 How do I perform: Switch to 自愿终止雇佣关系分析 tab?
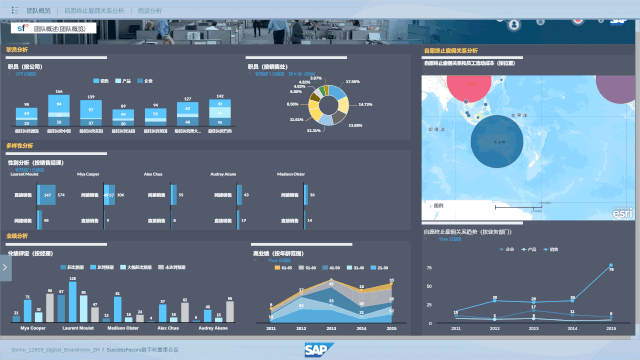(x=94, y=11)
